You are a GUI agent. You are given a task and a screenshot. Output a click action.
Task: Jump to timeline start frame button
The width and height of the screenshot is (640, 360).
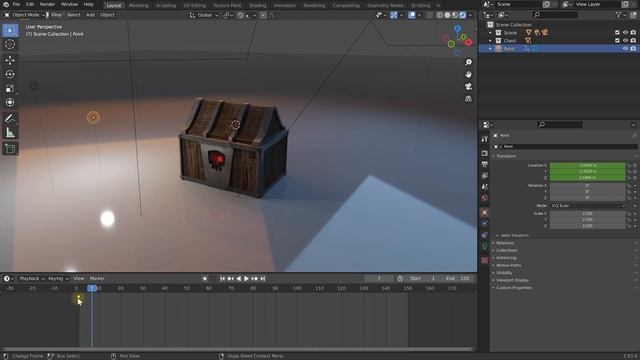click(x=222, y=278)
